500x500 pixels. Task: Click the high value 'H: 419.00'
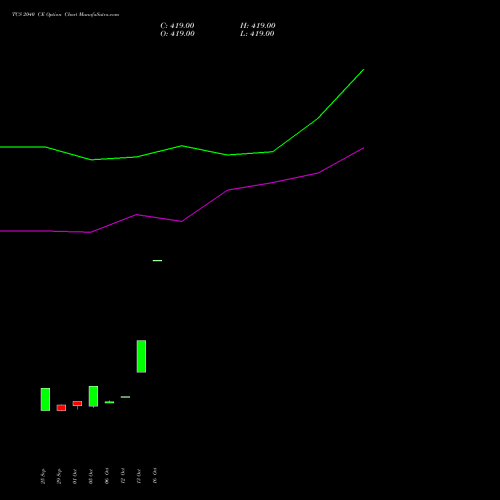pos(258,26)
